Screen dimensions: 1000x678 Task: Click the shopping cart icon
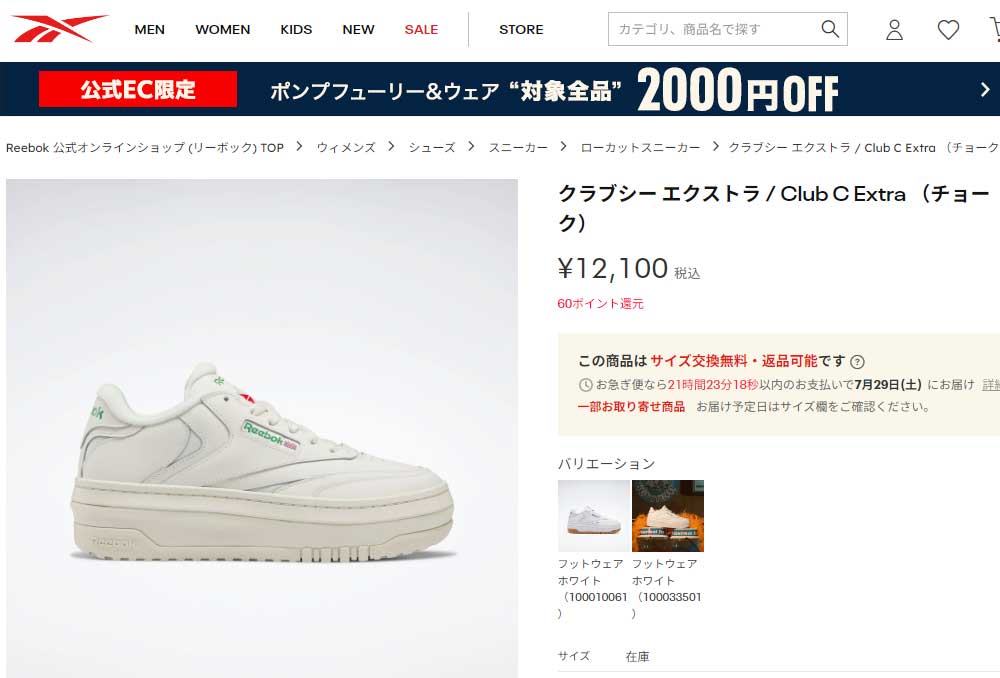[994, 29]
